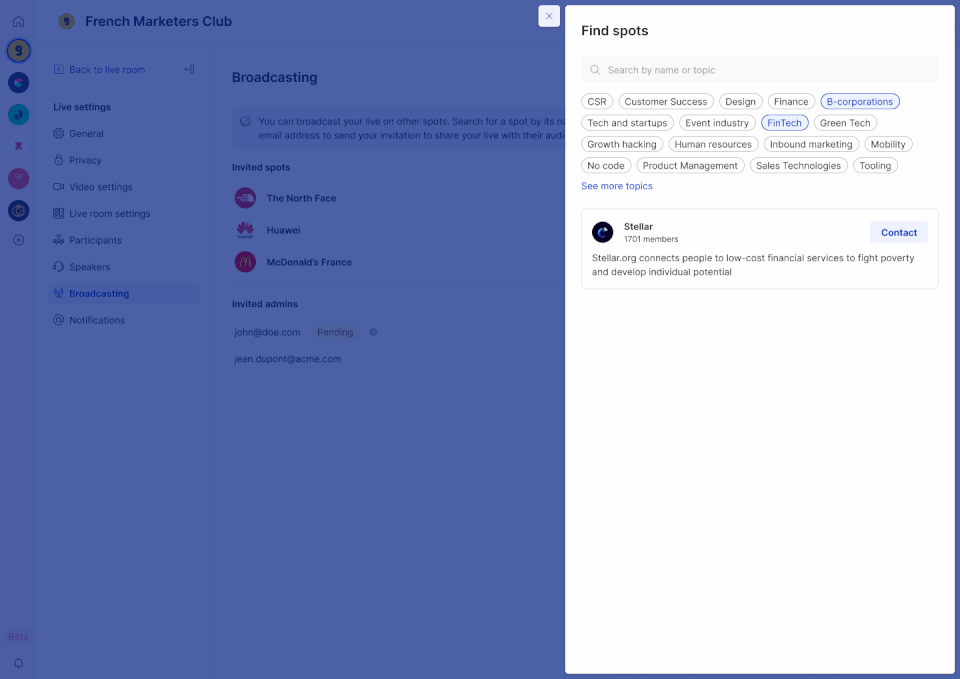Click the 1701 members text
The height and width of the screenshot is (679, 960).
651,239
